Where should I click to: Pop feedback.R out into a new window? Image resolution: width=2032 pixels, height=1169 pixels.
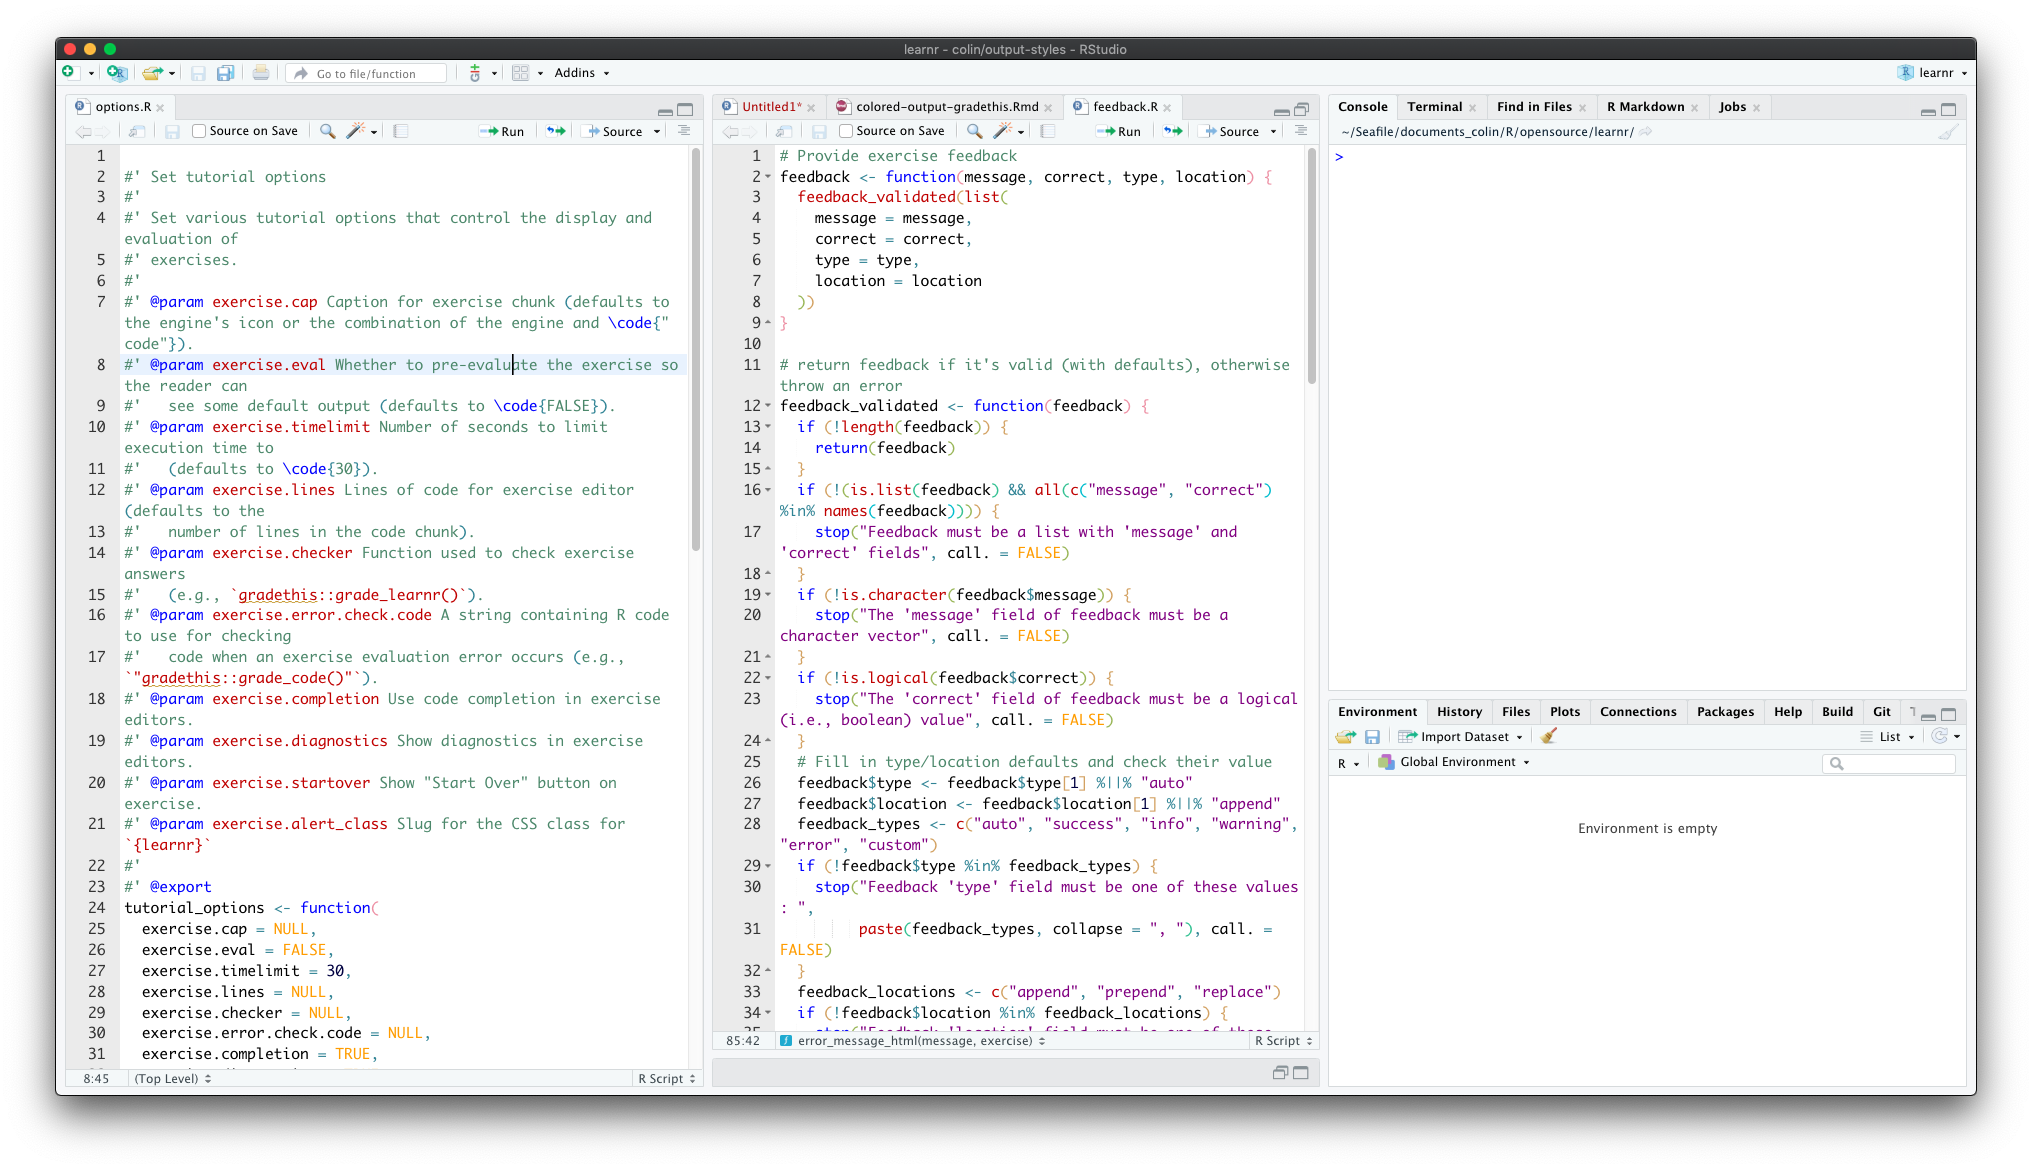tap(785, 131)
